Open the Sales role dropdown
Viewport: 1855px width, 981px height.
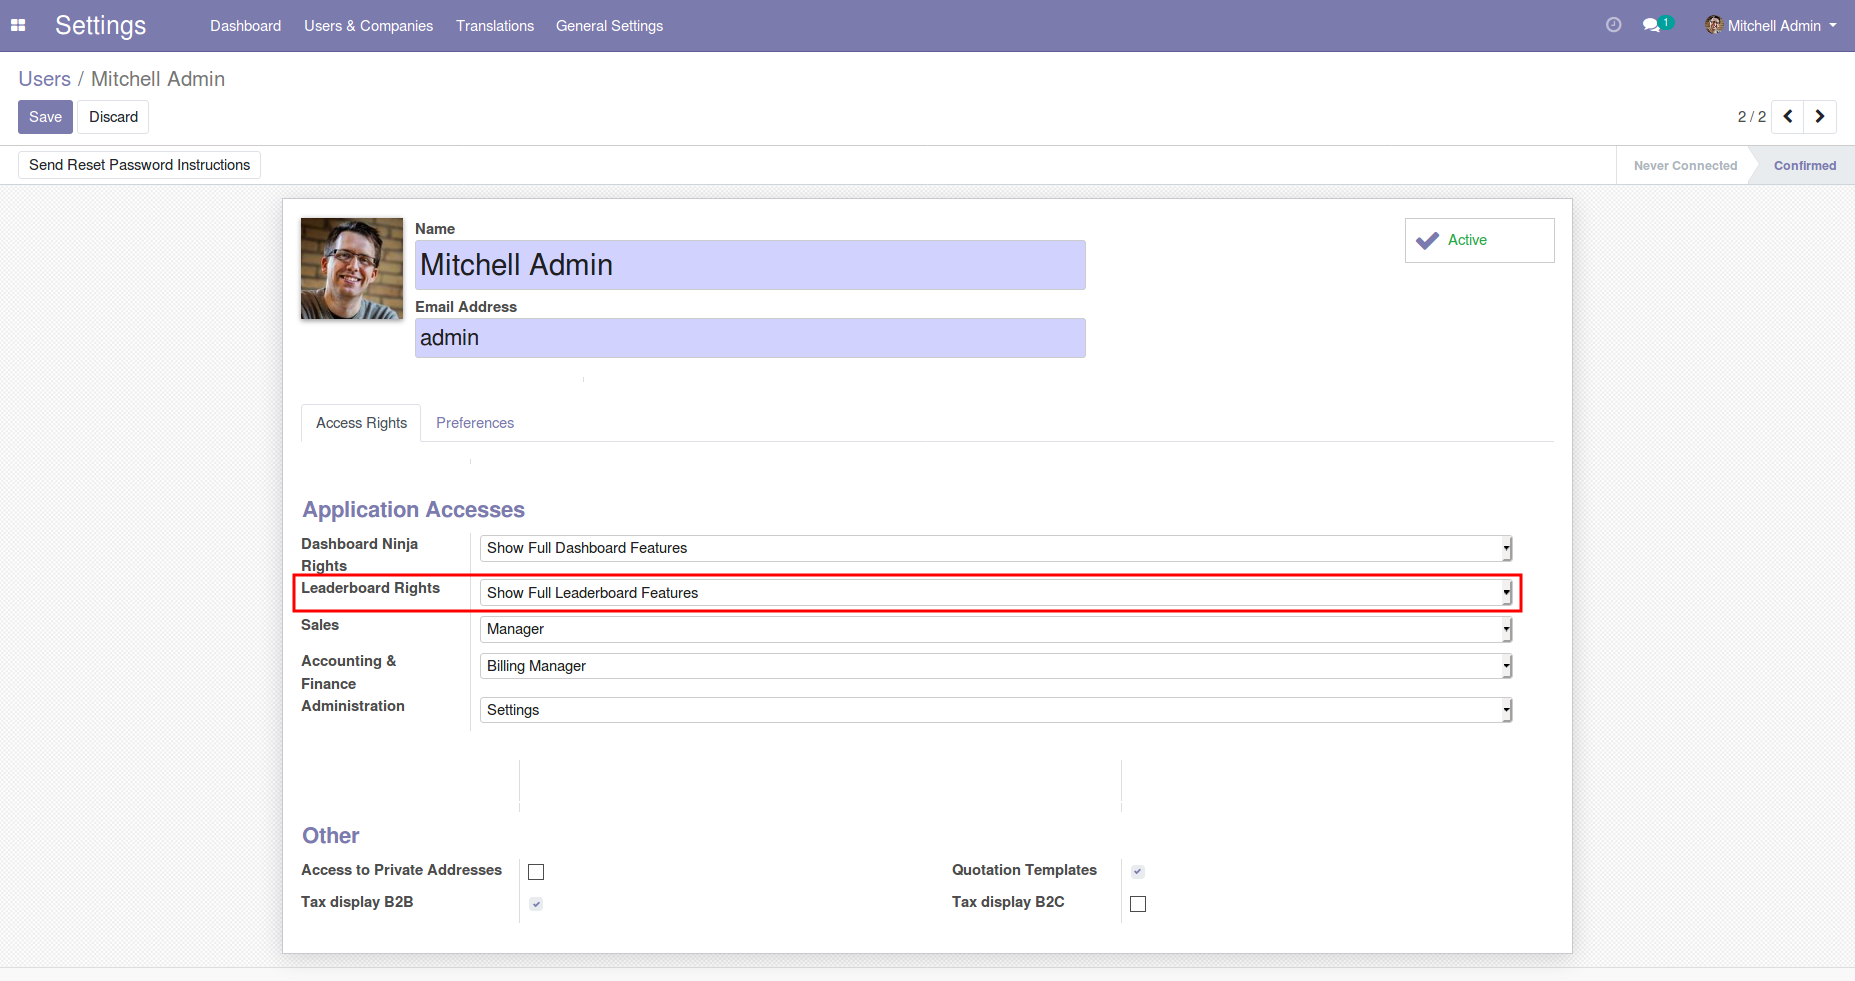pyautogui.click(x=995, y=629)
